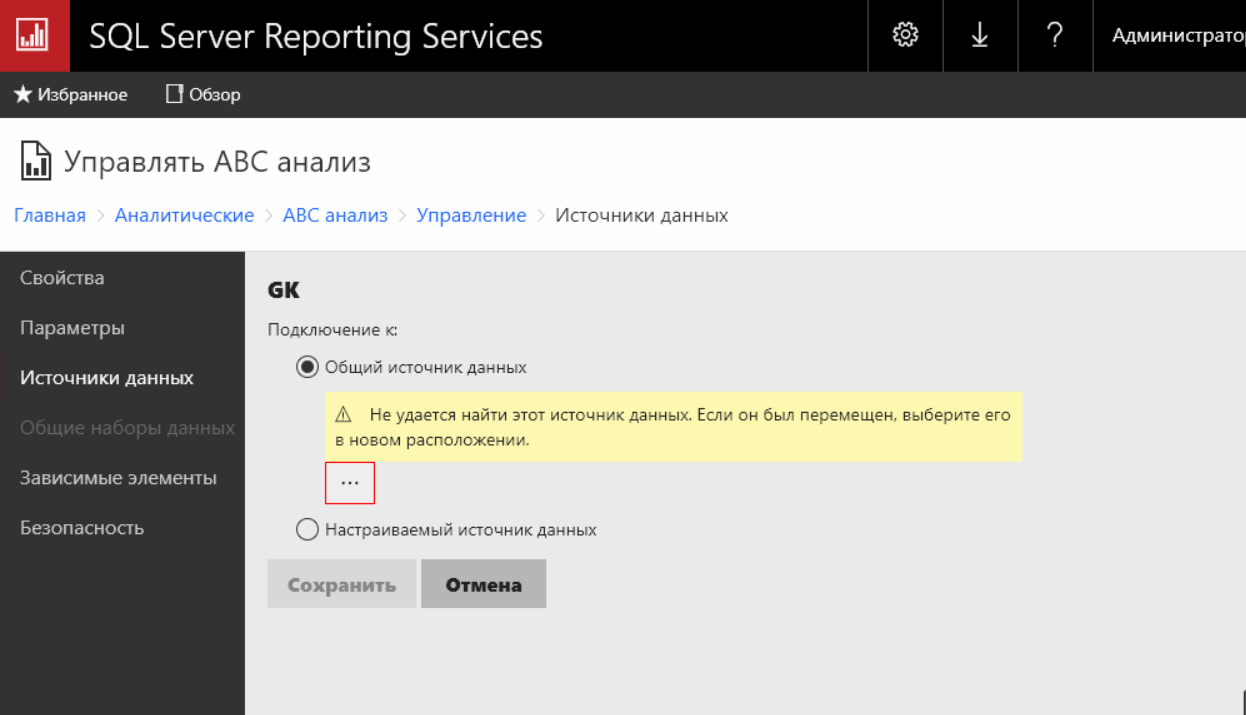Viewport: 1246px width, 715px height.
Task: Click the red Reporting Services logo icon
Action: pyautogui.click(x=35, y=36)
